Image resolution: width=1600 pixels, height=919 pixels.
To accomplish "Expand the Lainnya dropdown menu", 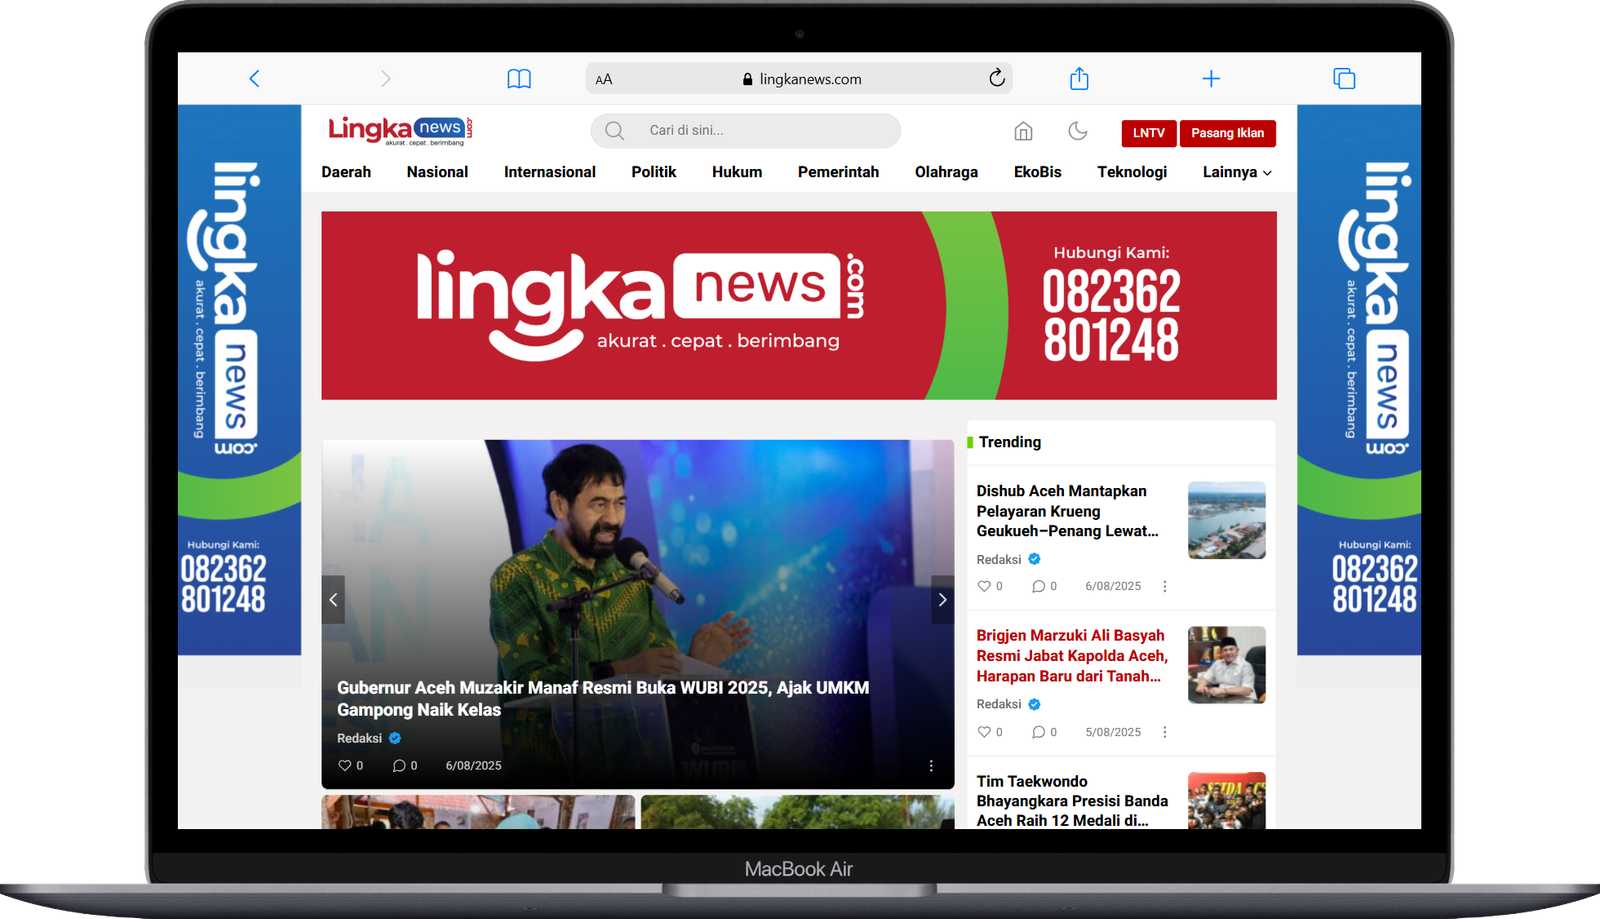I will coord(1237,172).
